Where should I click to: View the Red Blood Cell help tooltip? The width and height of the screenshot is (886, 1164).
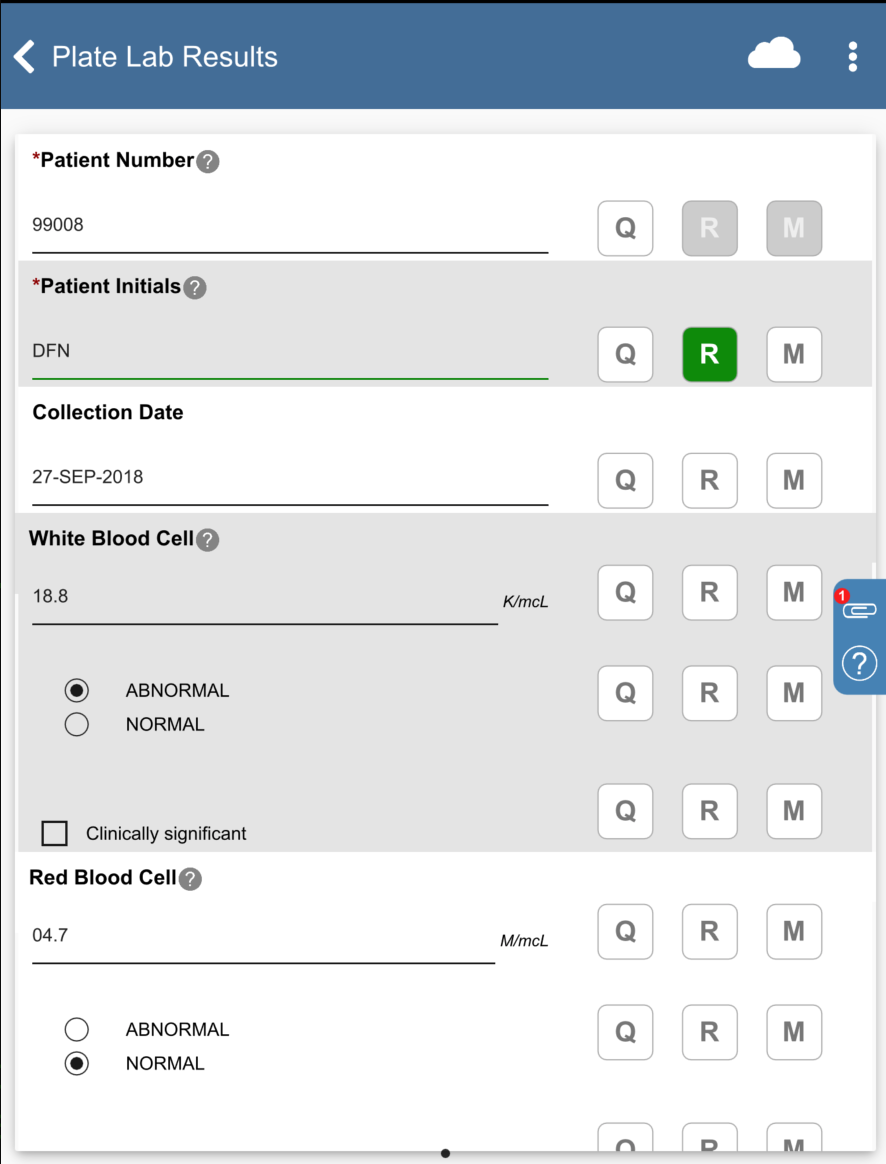point(190,879)
